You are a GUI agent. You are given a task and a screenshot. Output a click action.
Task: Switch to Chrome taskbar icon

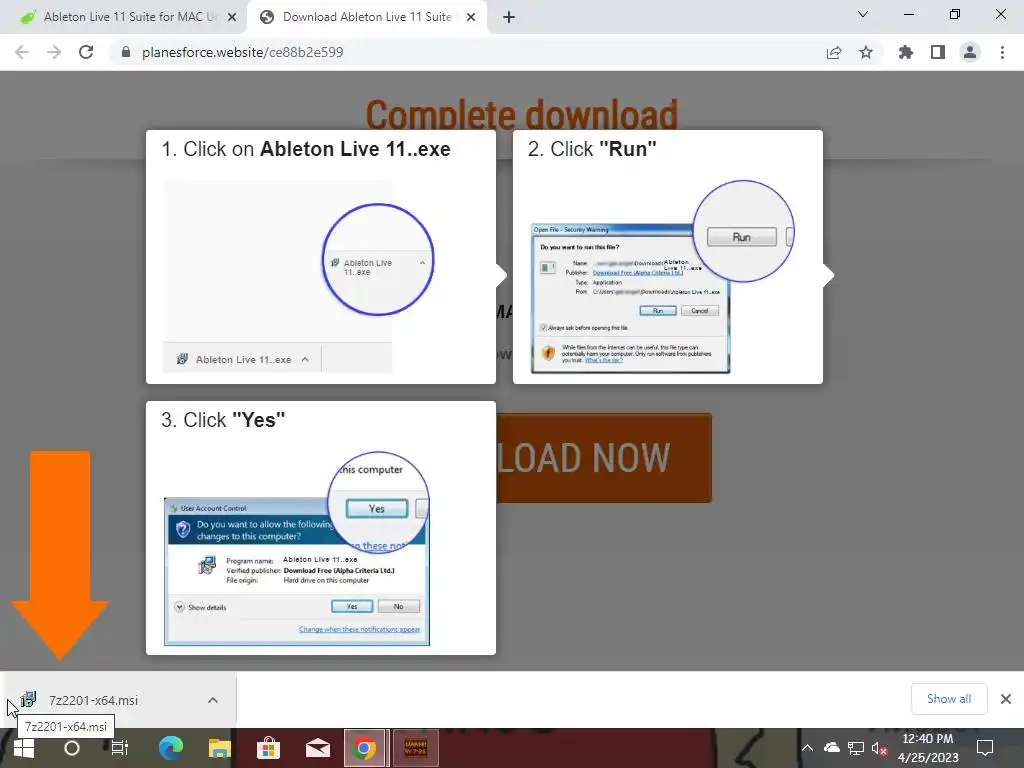coord(364,748)
